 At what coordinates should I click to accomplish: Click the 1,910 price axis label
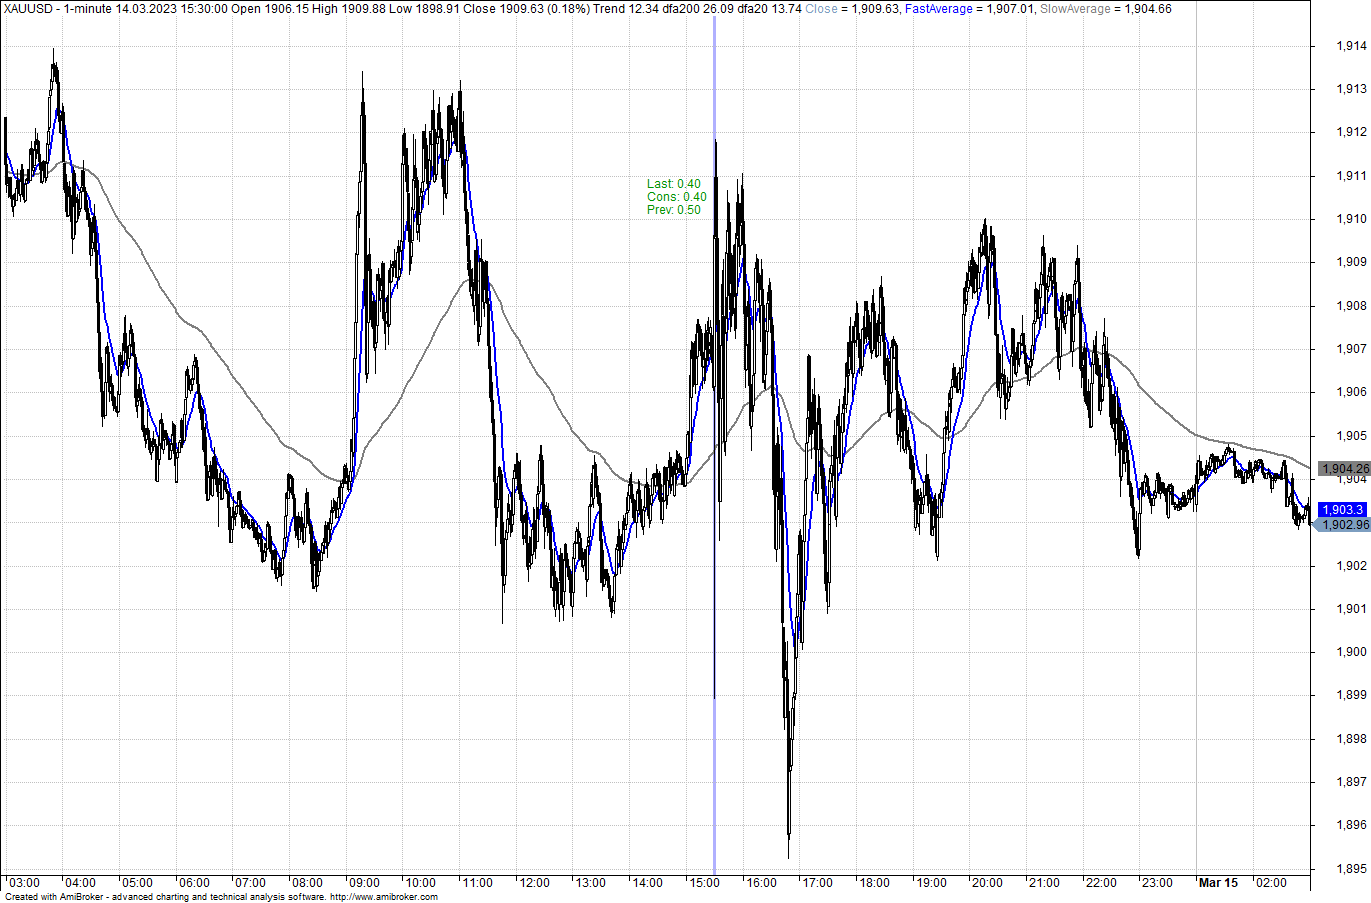1352,219
